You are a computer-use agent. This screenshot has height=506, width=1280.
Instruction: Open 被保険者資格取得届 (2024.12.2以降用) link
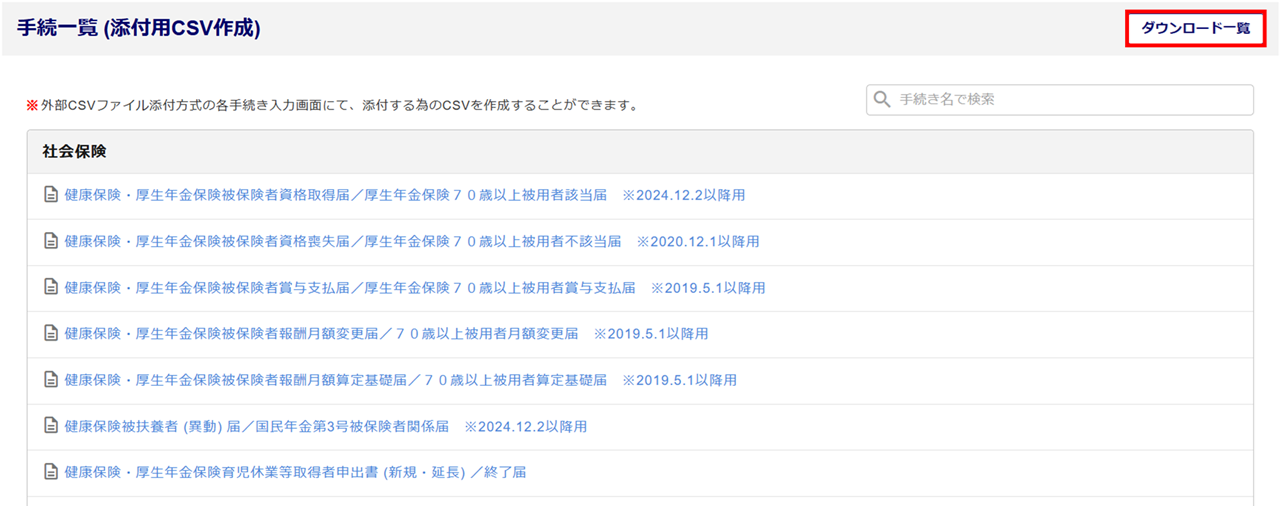pyautogui.click(x=404, y=195)
